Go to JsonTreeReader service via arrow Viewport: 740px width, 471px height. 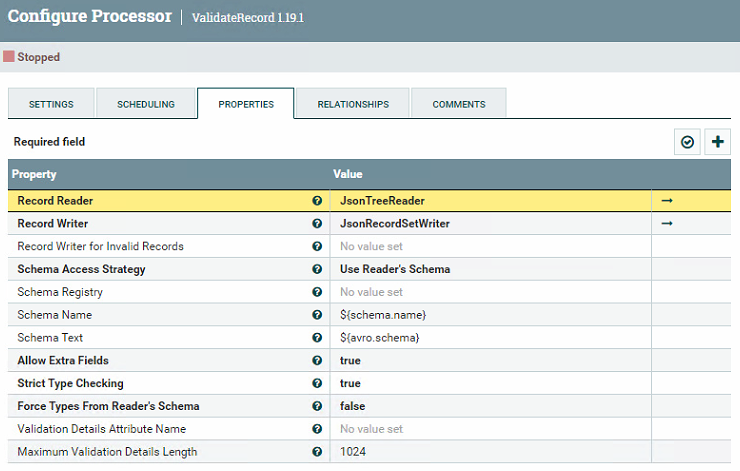[667, 201]
